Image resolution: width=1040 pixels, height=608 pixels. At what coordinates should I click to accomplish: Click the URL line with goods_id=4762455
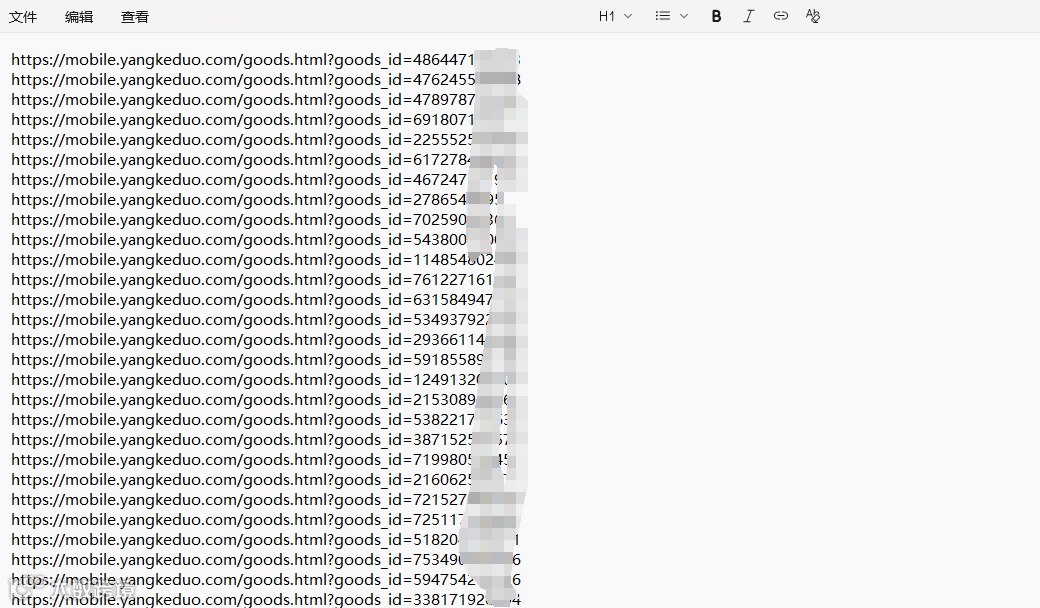(x=266, y=80)
